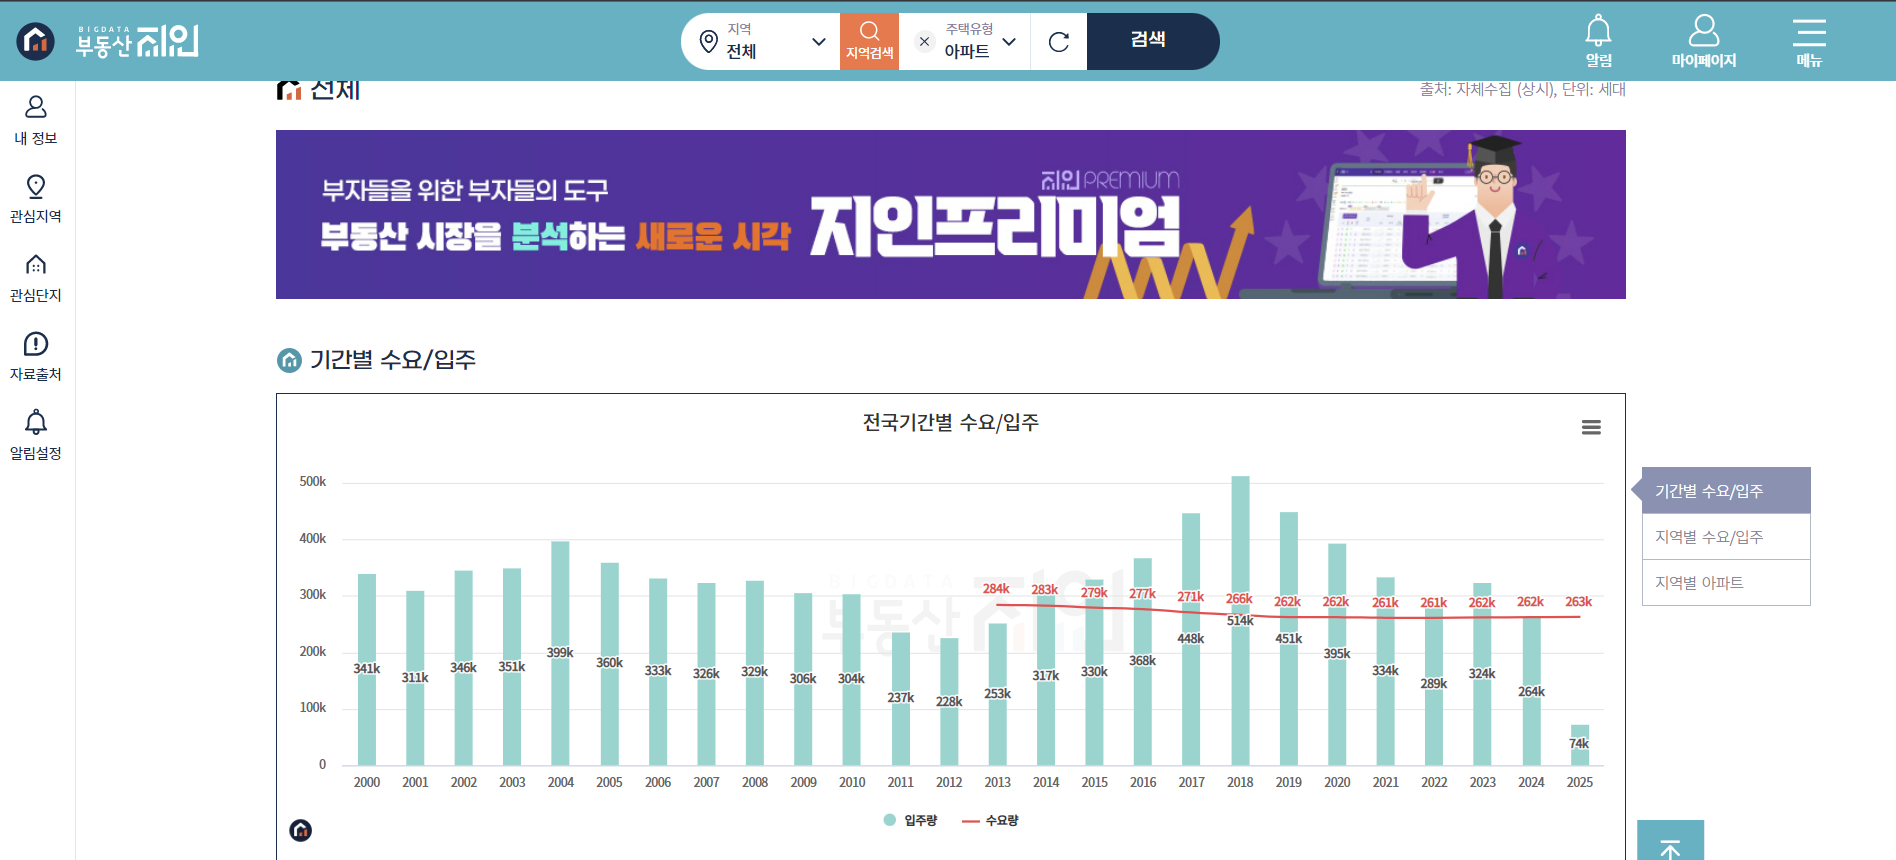
Task: Click the 2004 bar labeled 399k
Action: point(560,653)
